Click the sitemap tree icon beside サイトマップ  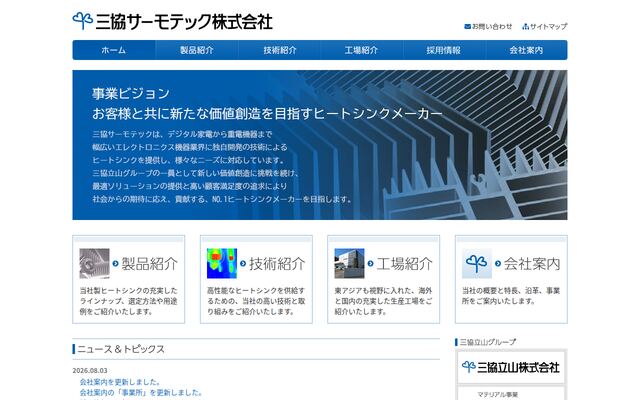coord(526,27)
